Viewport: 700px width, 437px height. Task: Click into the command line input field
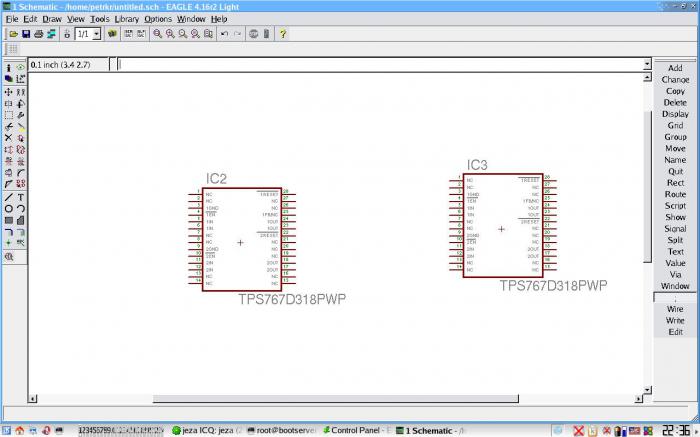[x=380, y=65]
